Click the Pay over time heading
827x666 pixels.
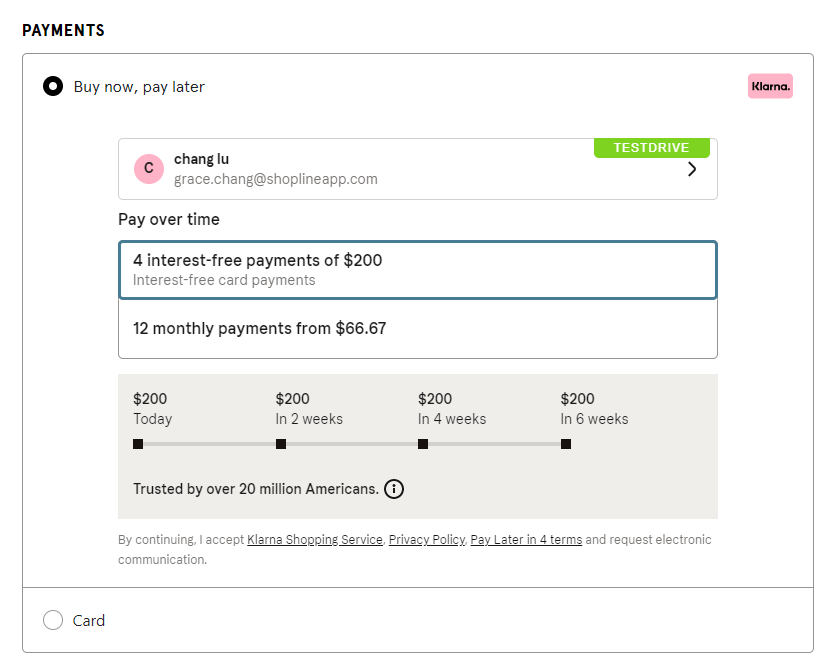(x=169, y=219)
